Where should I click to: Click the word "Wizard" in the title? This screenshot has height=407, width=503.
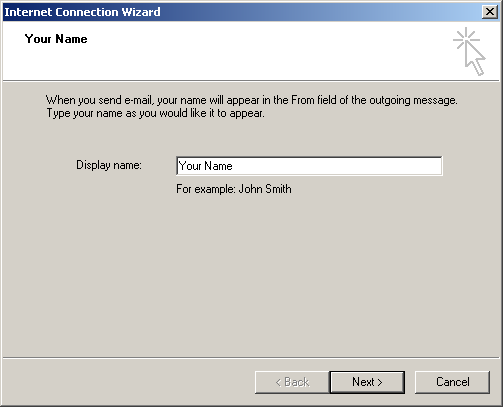(141, 12)
